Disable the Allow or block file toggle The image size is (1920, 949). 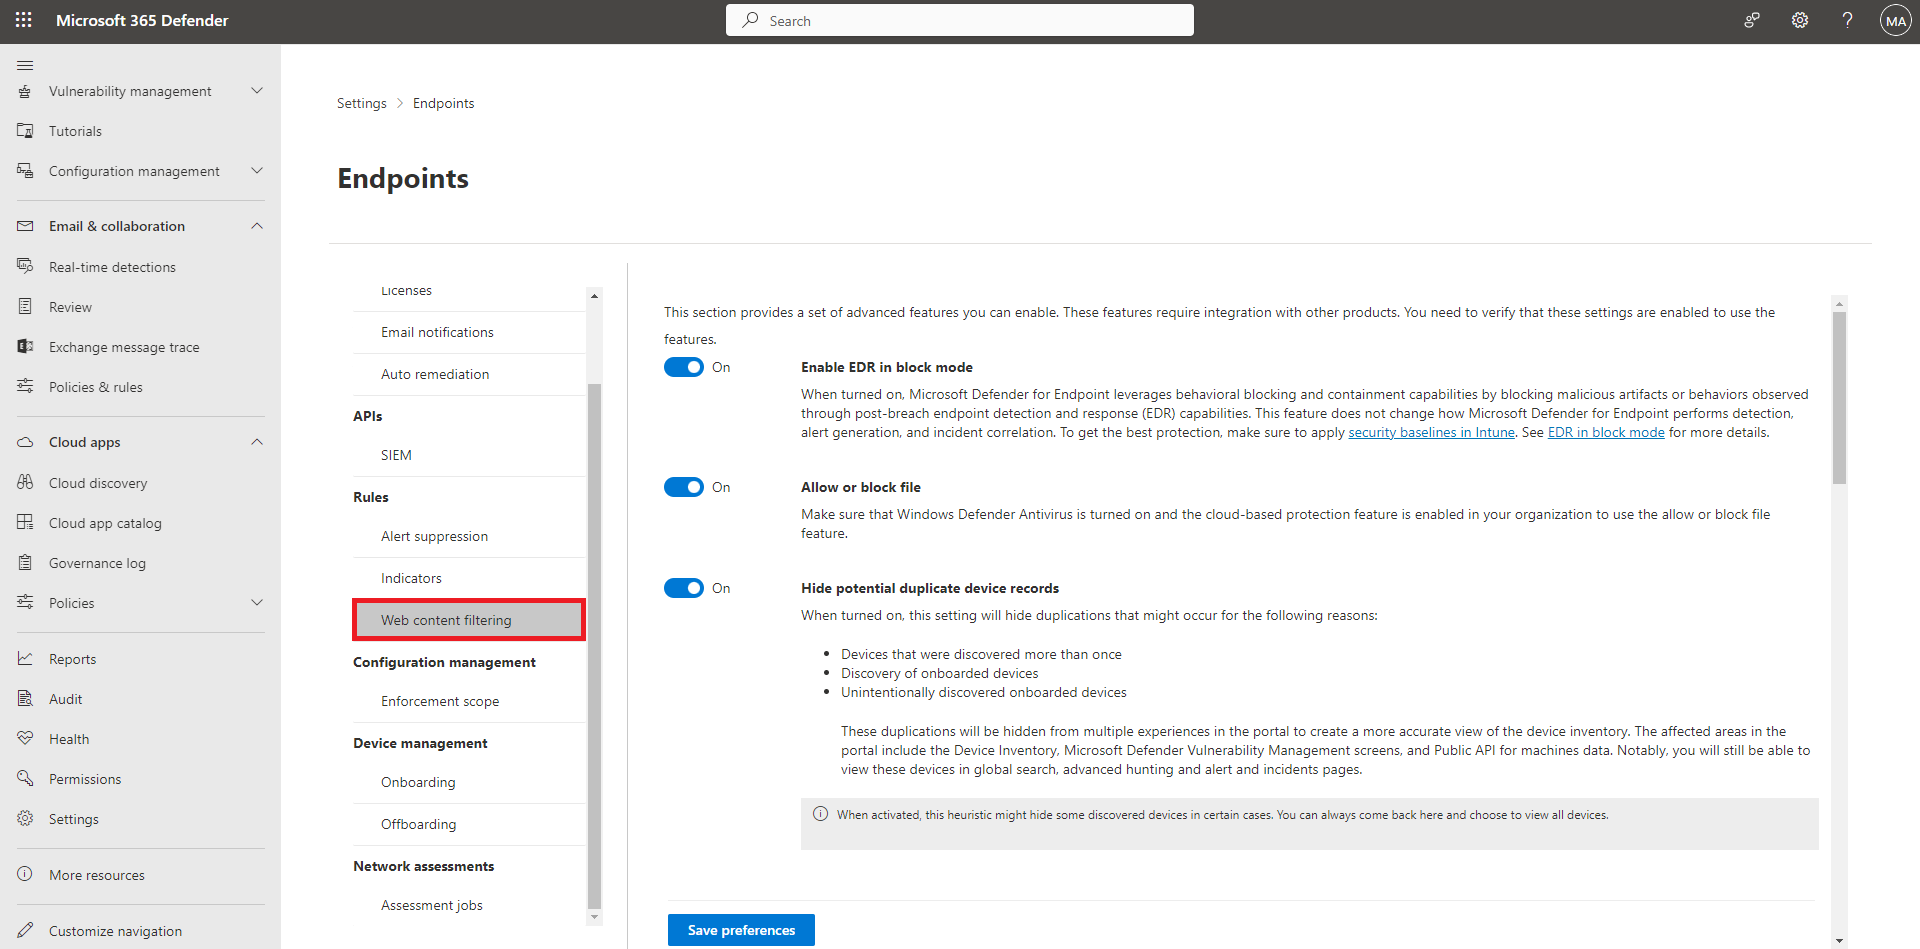pos(684,487)
